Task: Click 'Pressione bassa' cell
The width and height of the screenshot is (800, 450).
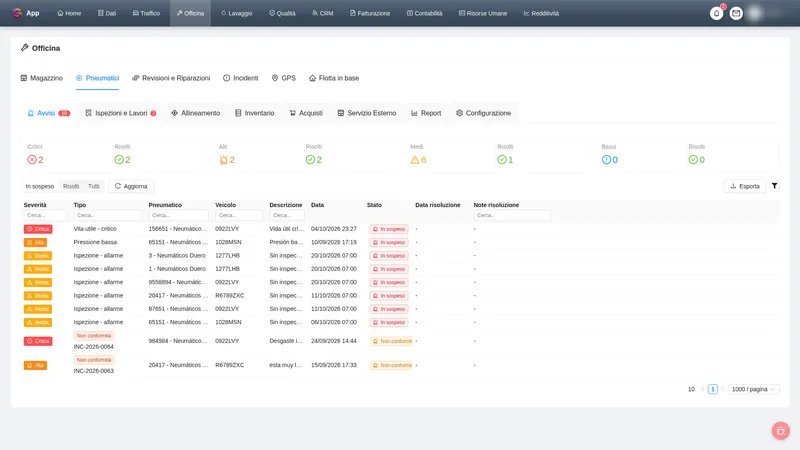Action: pos(95,242)
